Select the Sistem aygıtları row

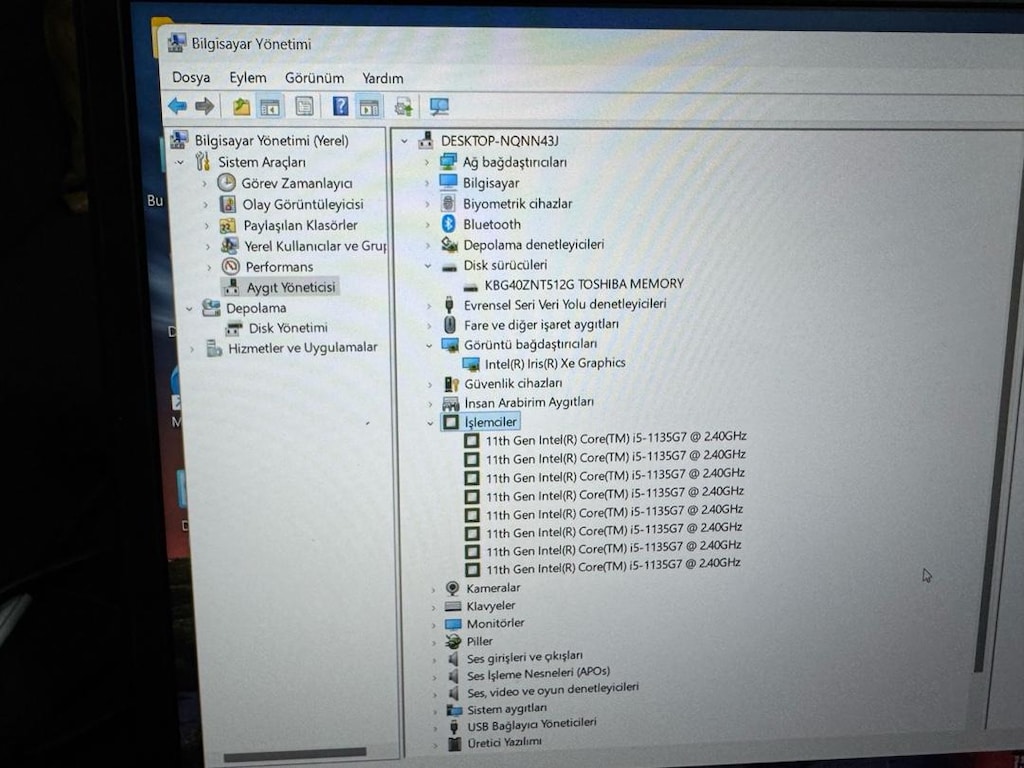point(507,709)
